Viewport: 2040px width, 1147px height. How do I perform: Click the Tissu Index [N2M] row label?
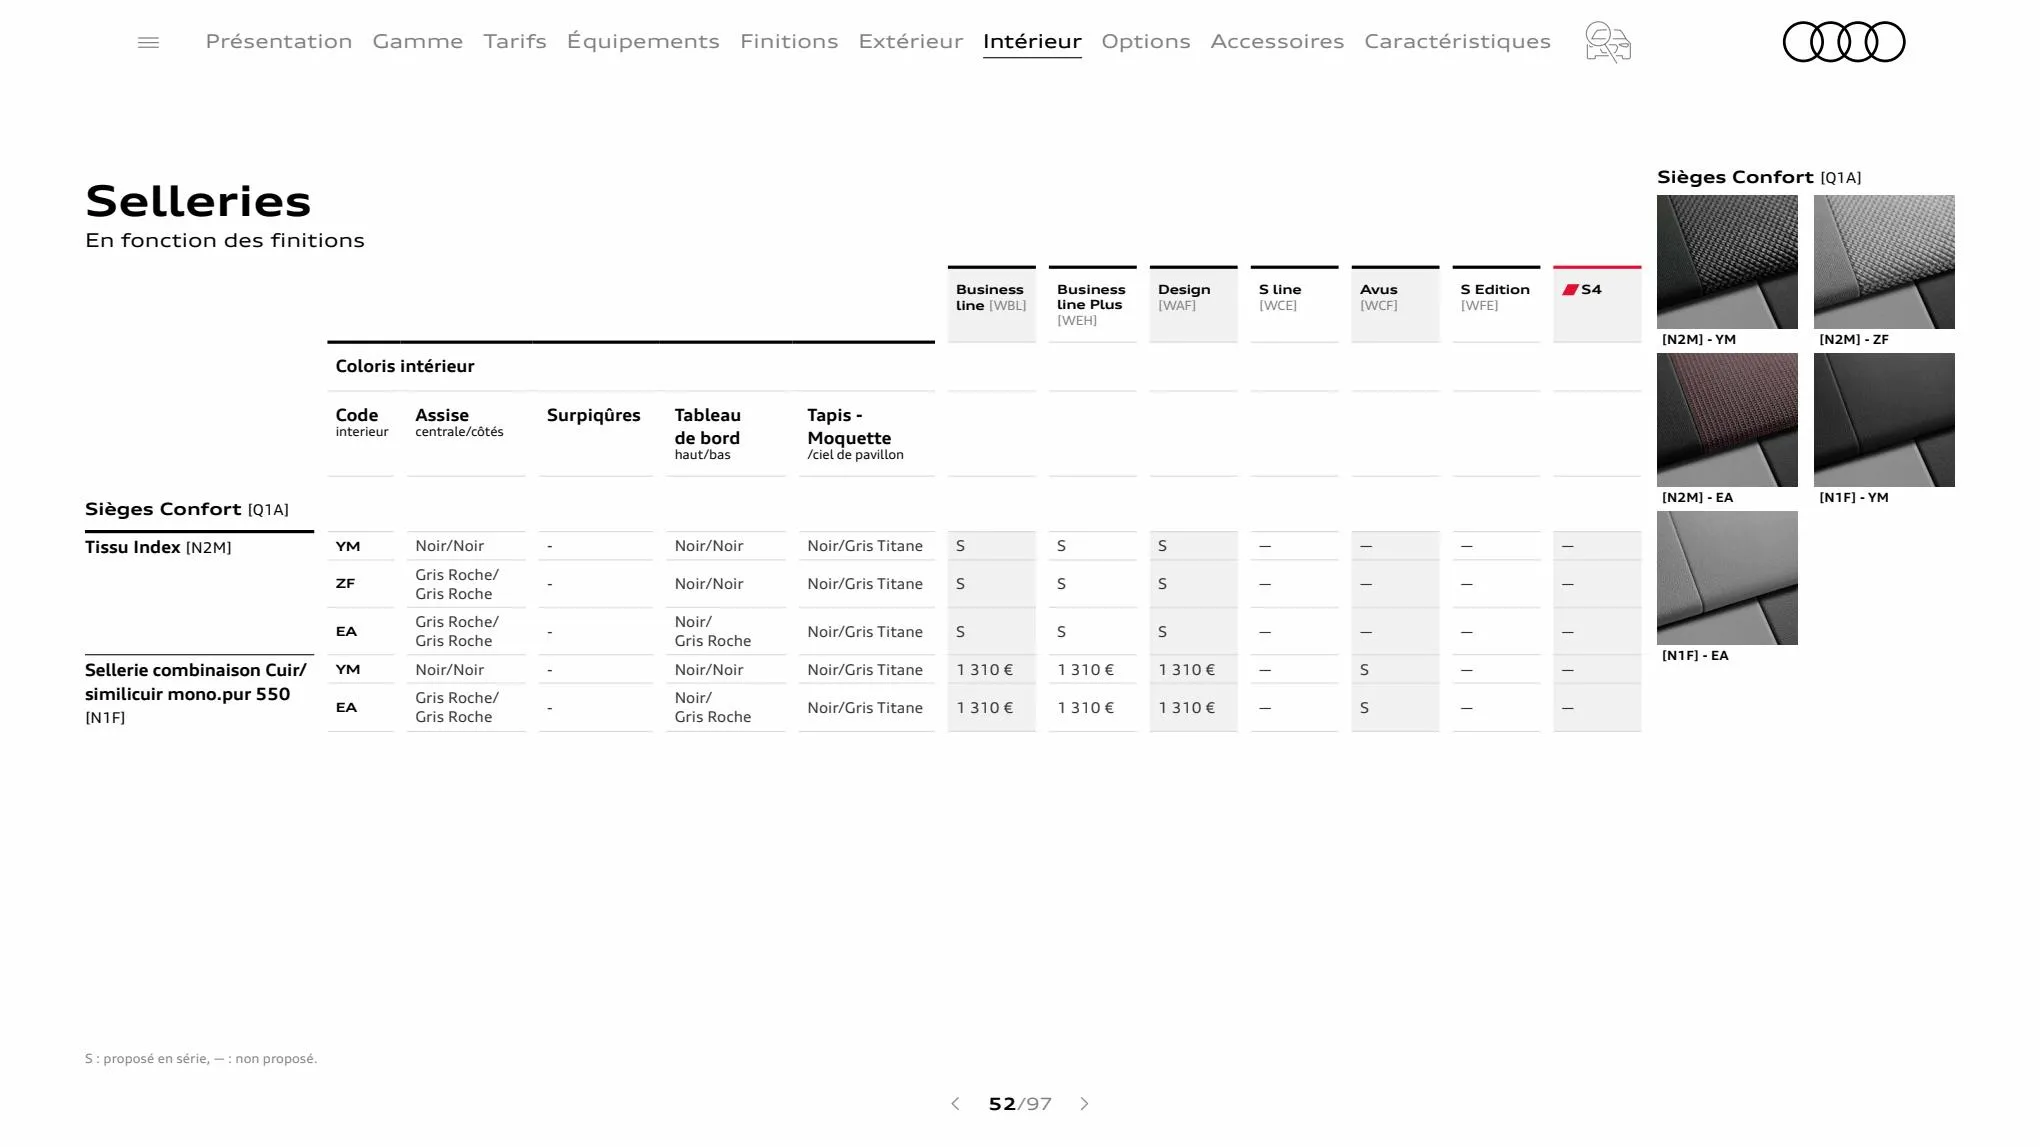158,547
